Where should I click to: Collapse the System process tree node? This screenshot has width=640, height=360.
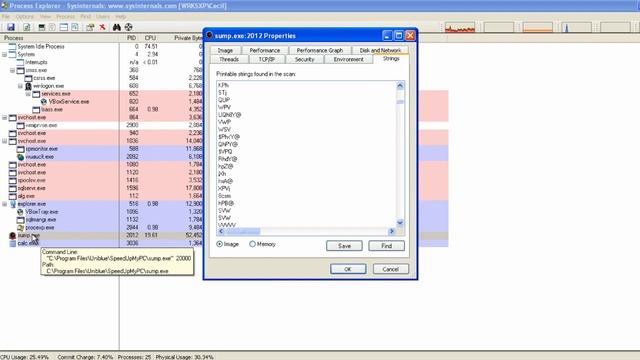coord(4,54)
